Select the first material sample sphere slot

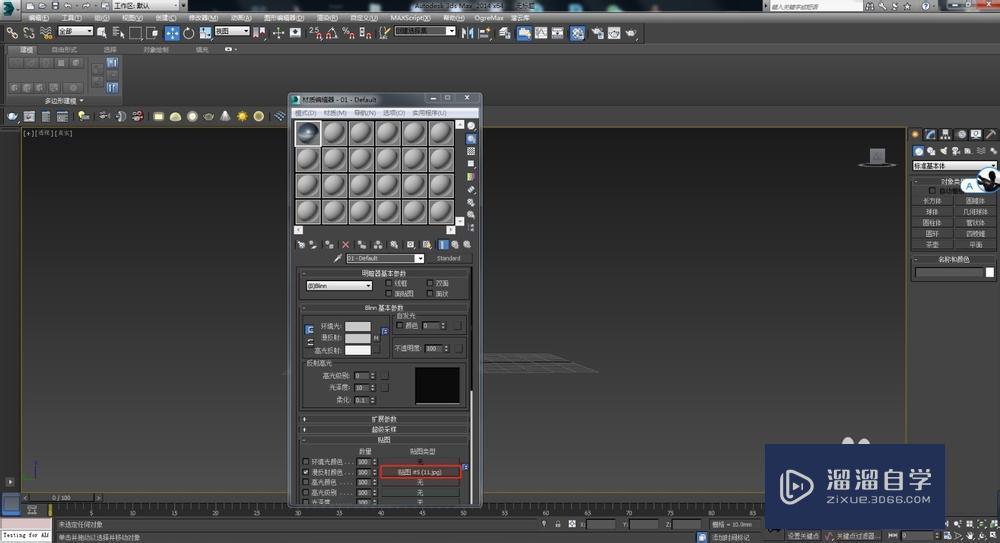click(x=308, y=133)
